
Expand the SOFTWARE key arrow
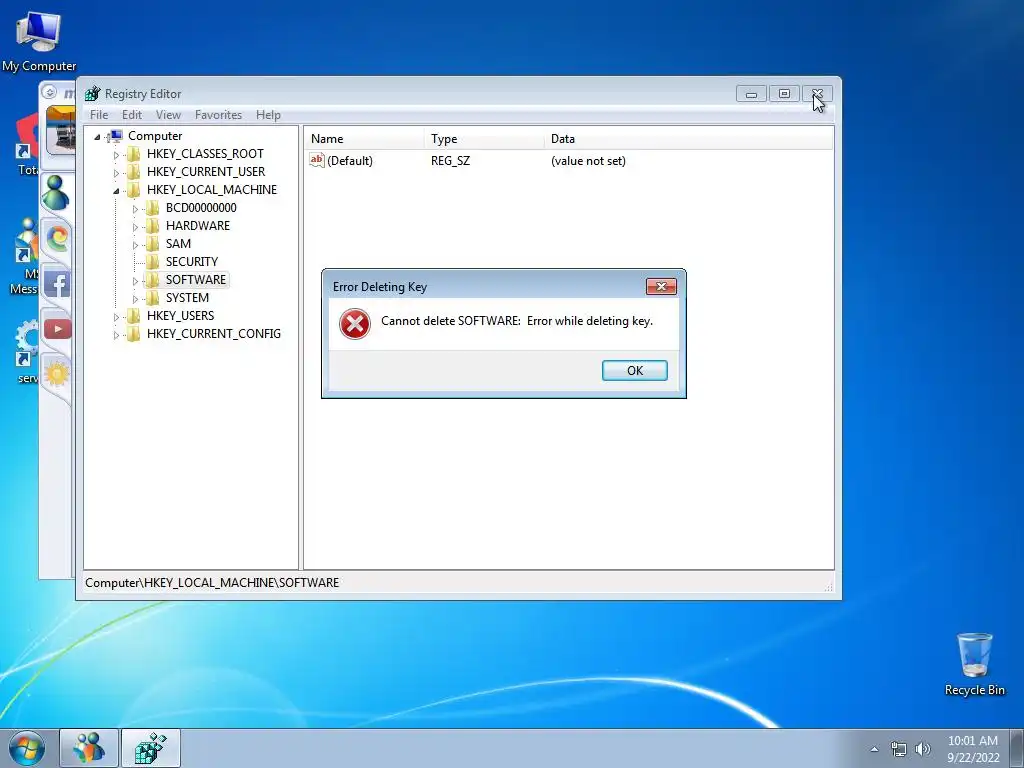135,281
